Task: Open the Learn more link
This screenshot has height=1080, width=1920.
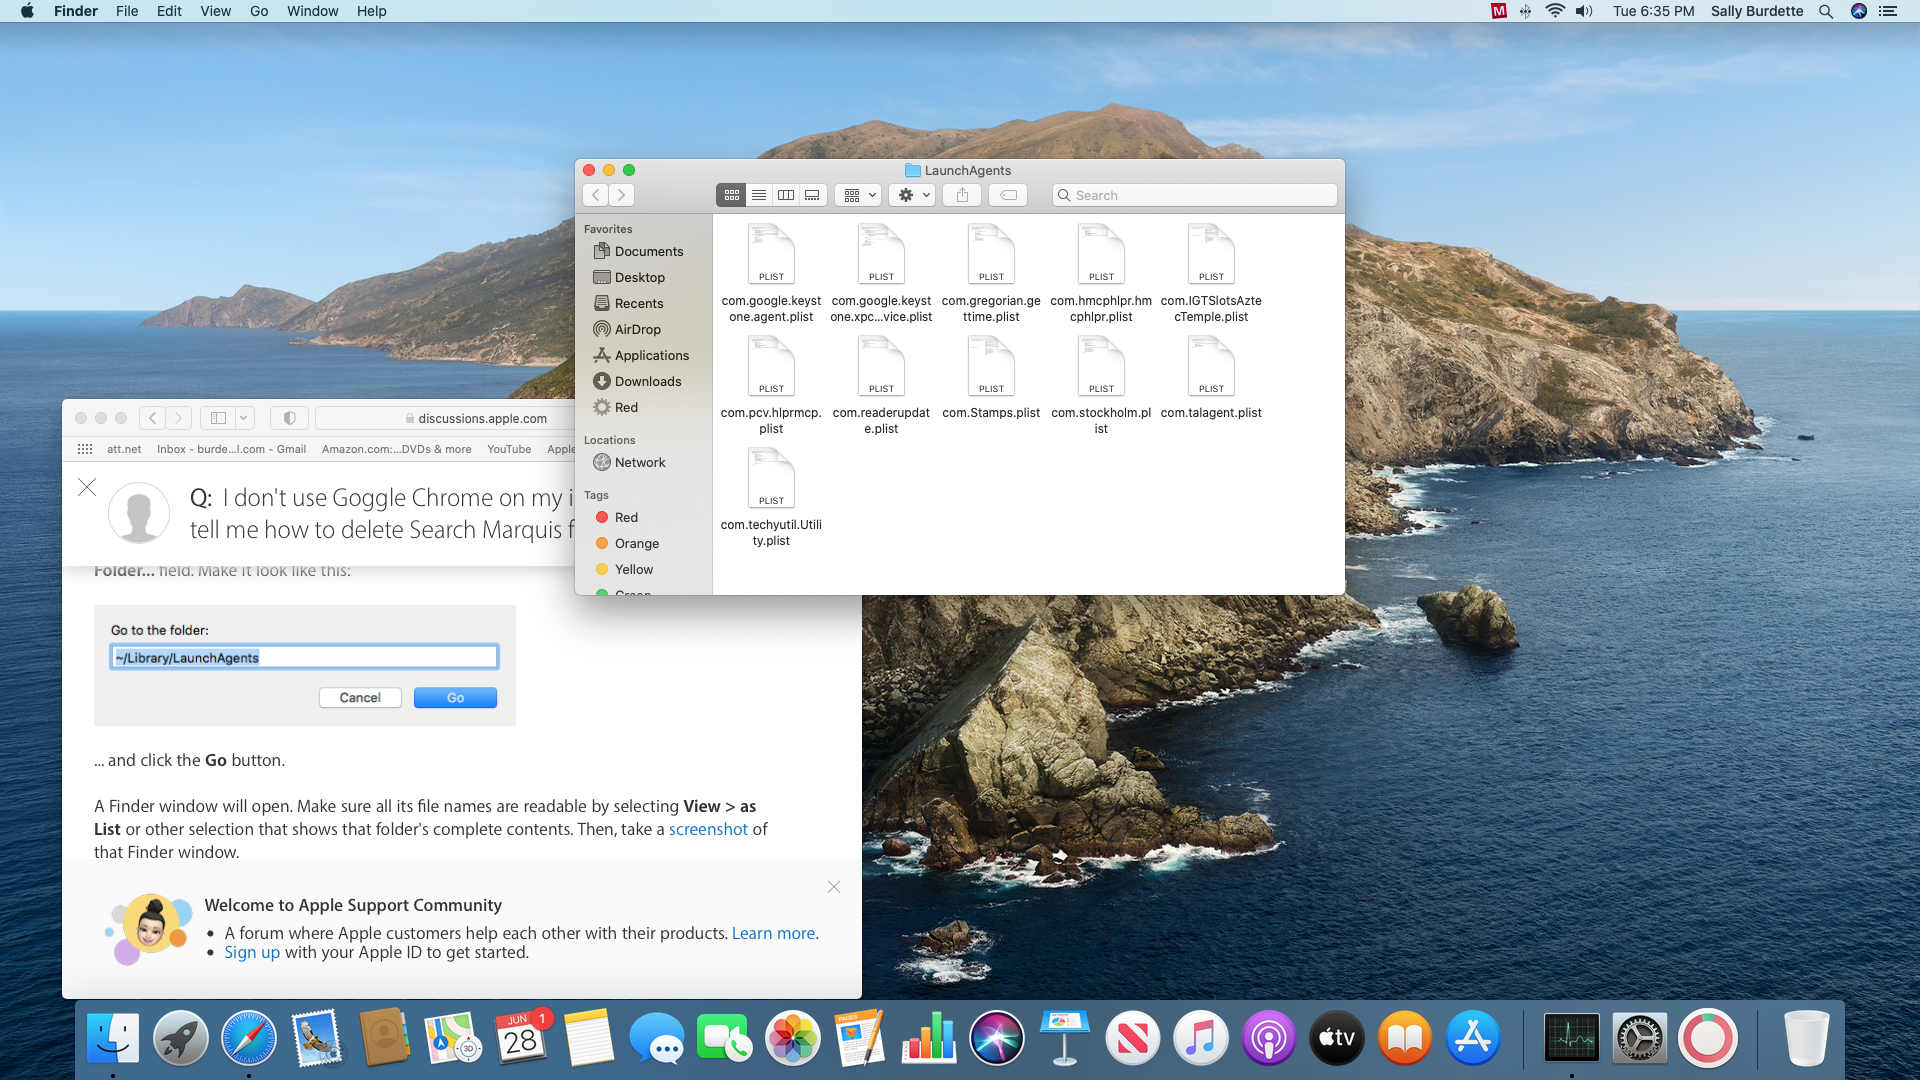Action: (773, 933)
